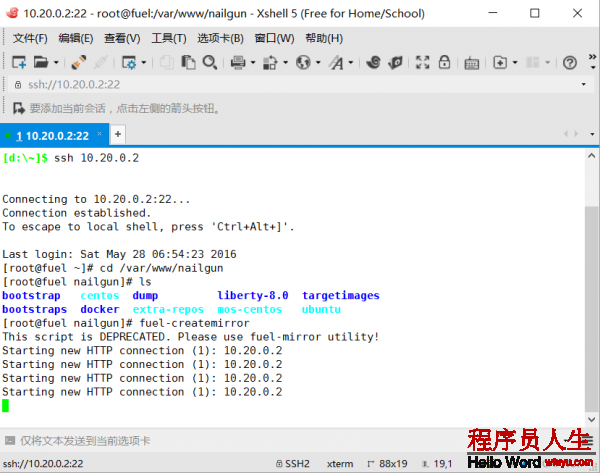This screenshot has width=600, height=473.
Task: Click the liberty-8.0 directory name in terminal
Action: click(x=253, y=295)
